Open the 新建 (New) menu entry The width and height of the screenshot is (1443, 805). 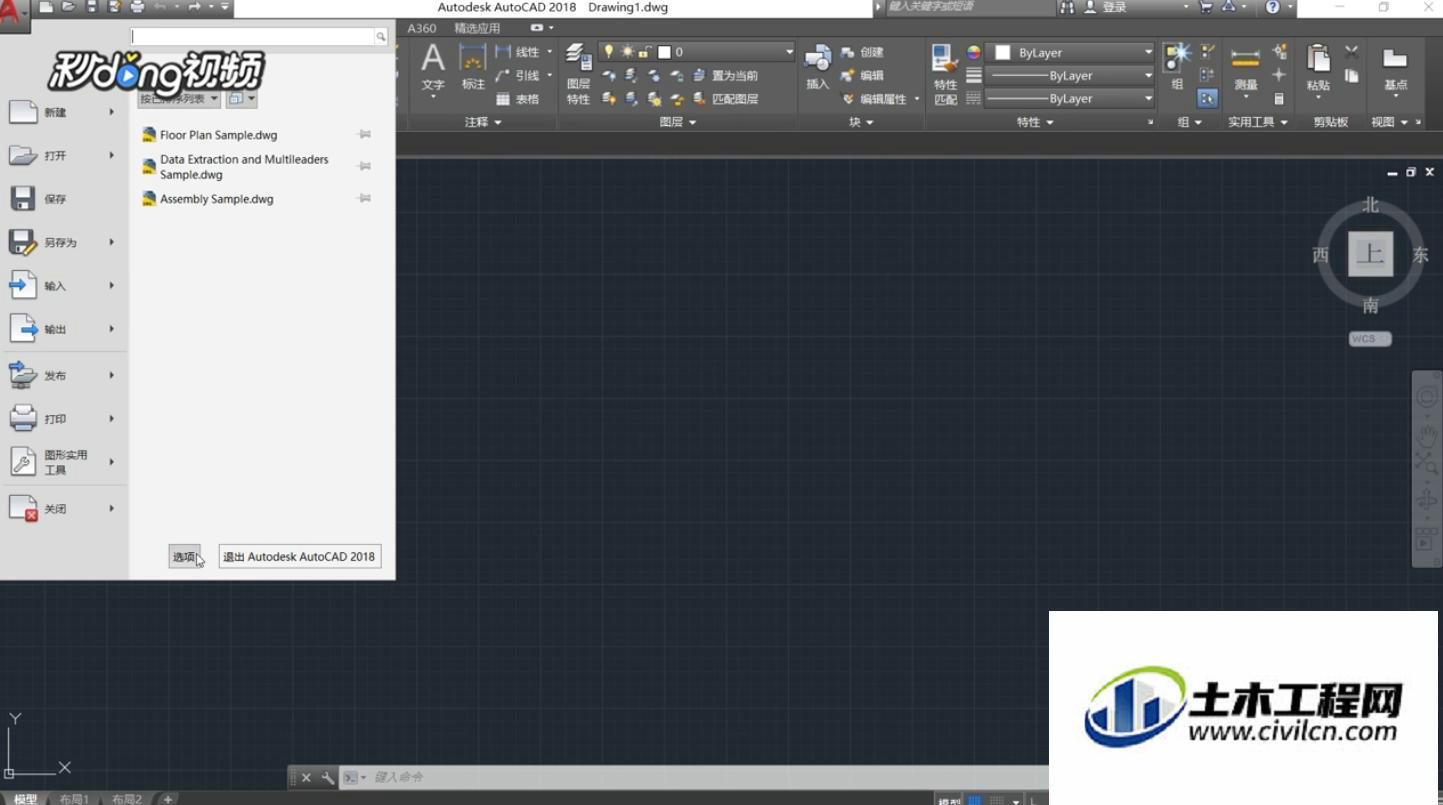(63, 113)
